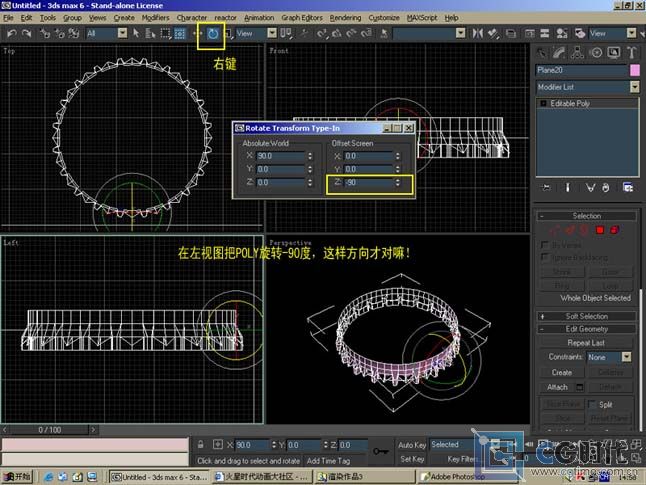Click the Redo toolbar icon
The height and width of the screenshot is (485, 646).
[x=27, y=33]
